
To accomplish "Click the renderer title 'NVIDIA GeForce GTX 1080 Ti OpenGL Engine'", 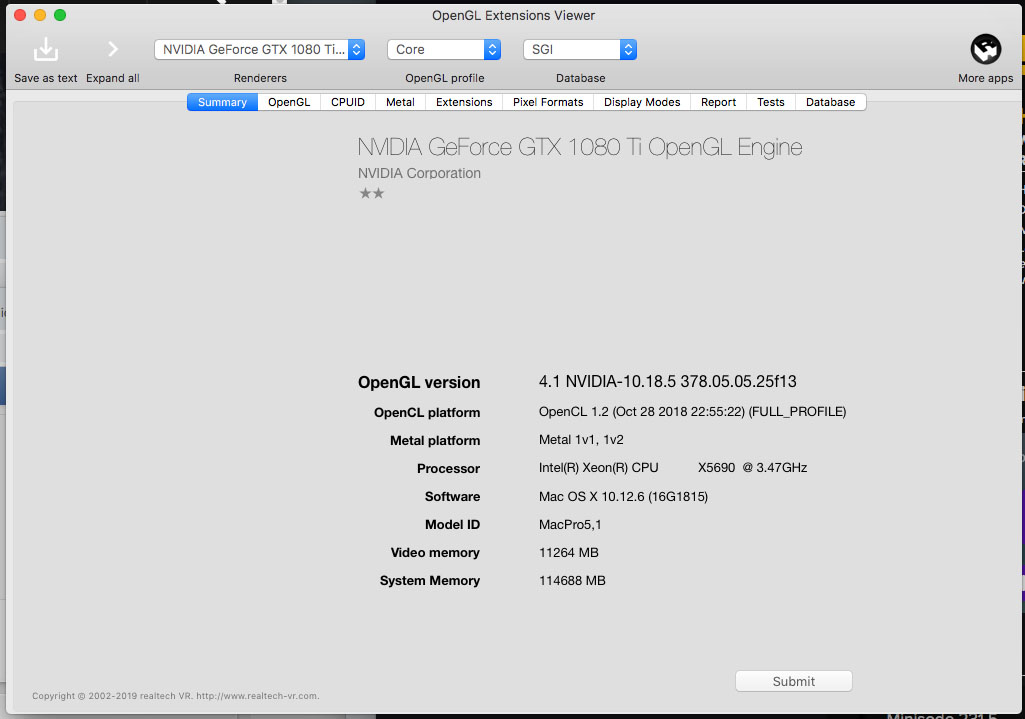I will coord(580,147).
